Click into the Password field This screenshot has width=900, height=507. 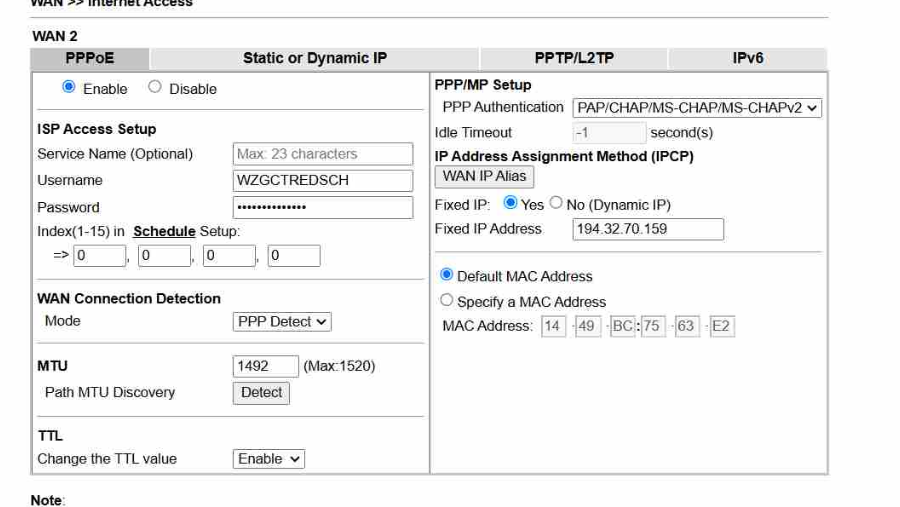322,207
